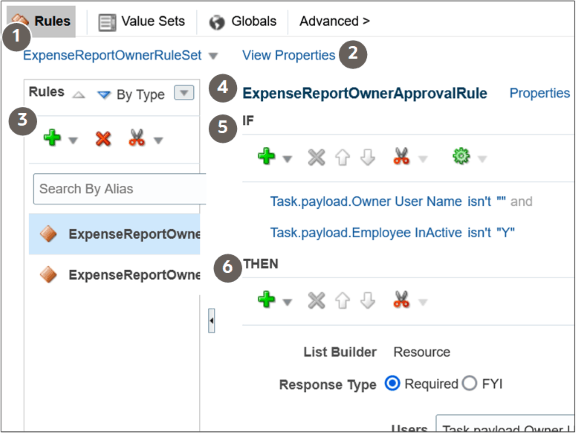Select the FYI response type
The width and height of the screenshot is (576, 433).
click(469, 383)
